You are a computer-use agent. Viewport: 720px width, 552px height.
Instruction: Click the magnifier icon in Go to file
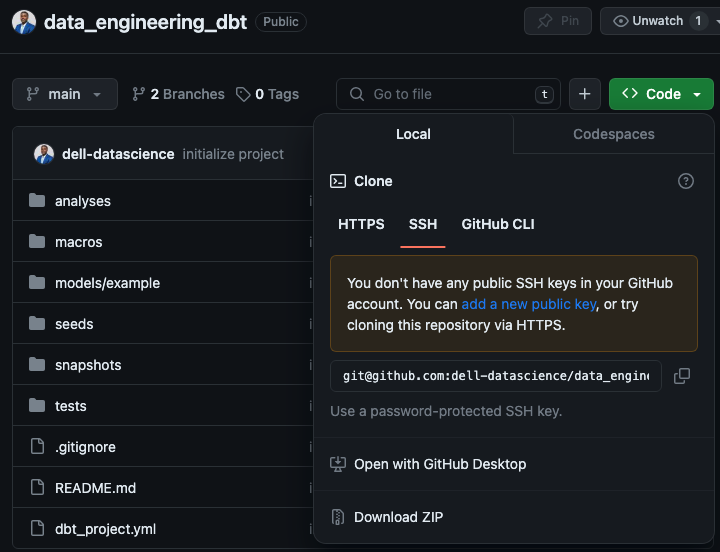[x=357, y=94]
